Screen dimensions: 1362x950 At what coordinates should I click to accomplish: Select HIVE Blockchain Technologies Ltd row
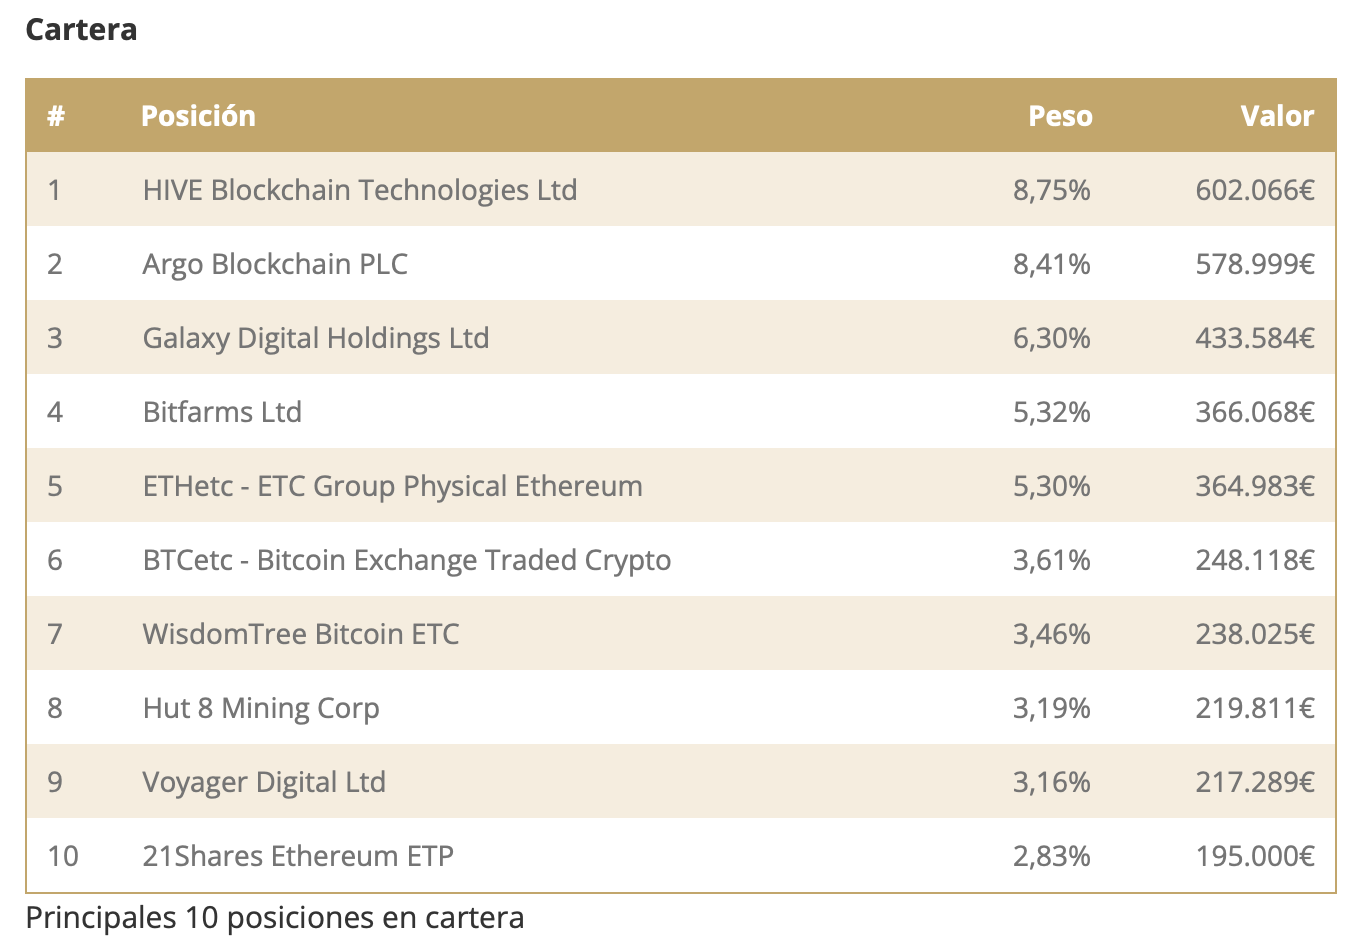pyautogui.click(x=360, y=190)
